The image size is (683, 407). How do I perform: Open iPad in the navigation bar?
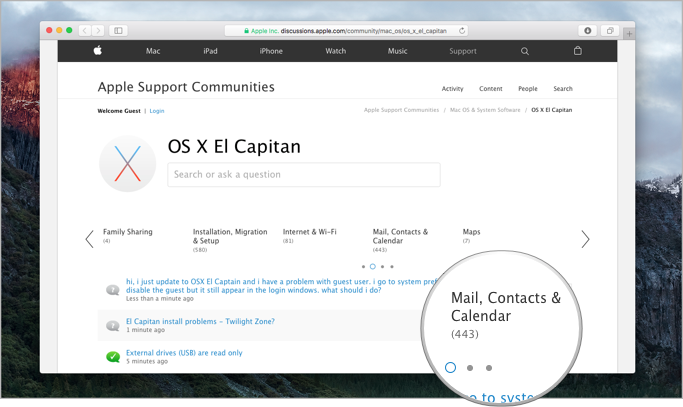[x=210, y=51]
